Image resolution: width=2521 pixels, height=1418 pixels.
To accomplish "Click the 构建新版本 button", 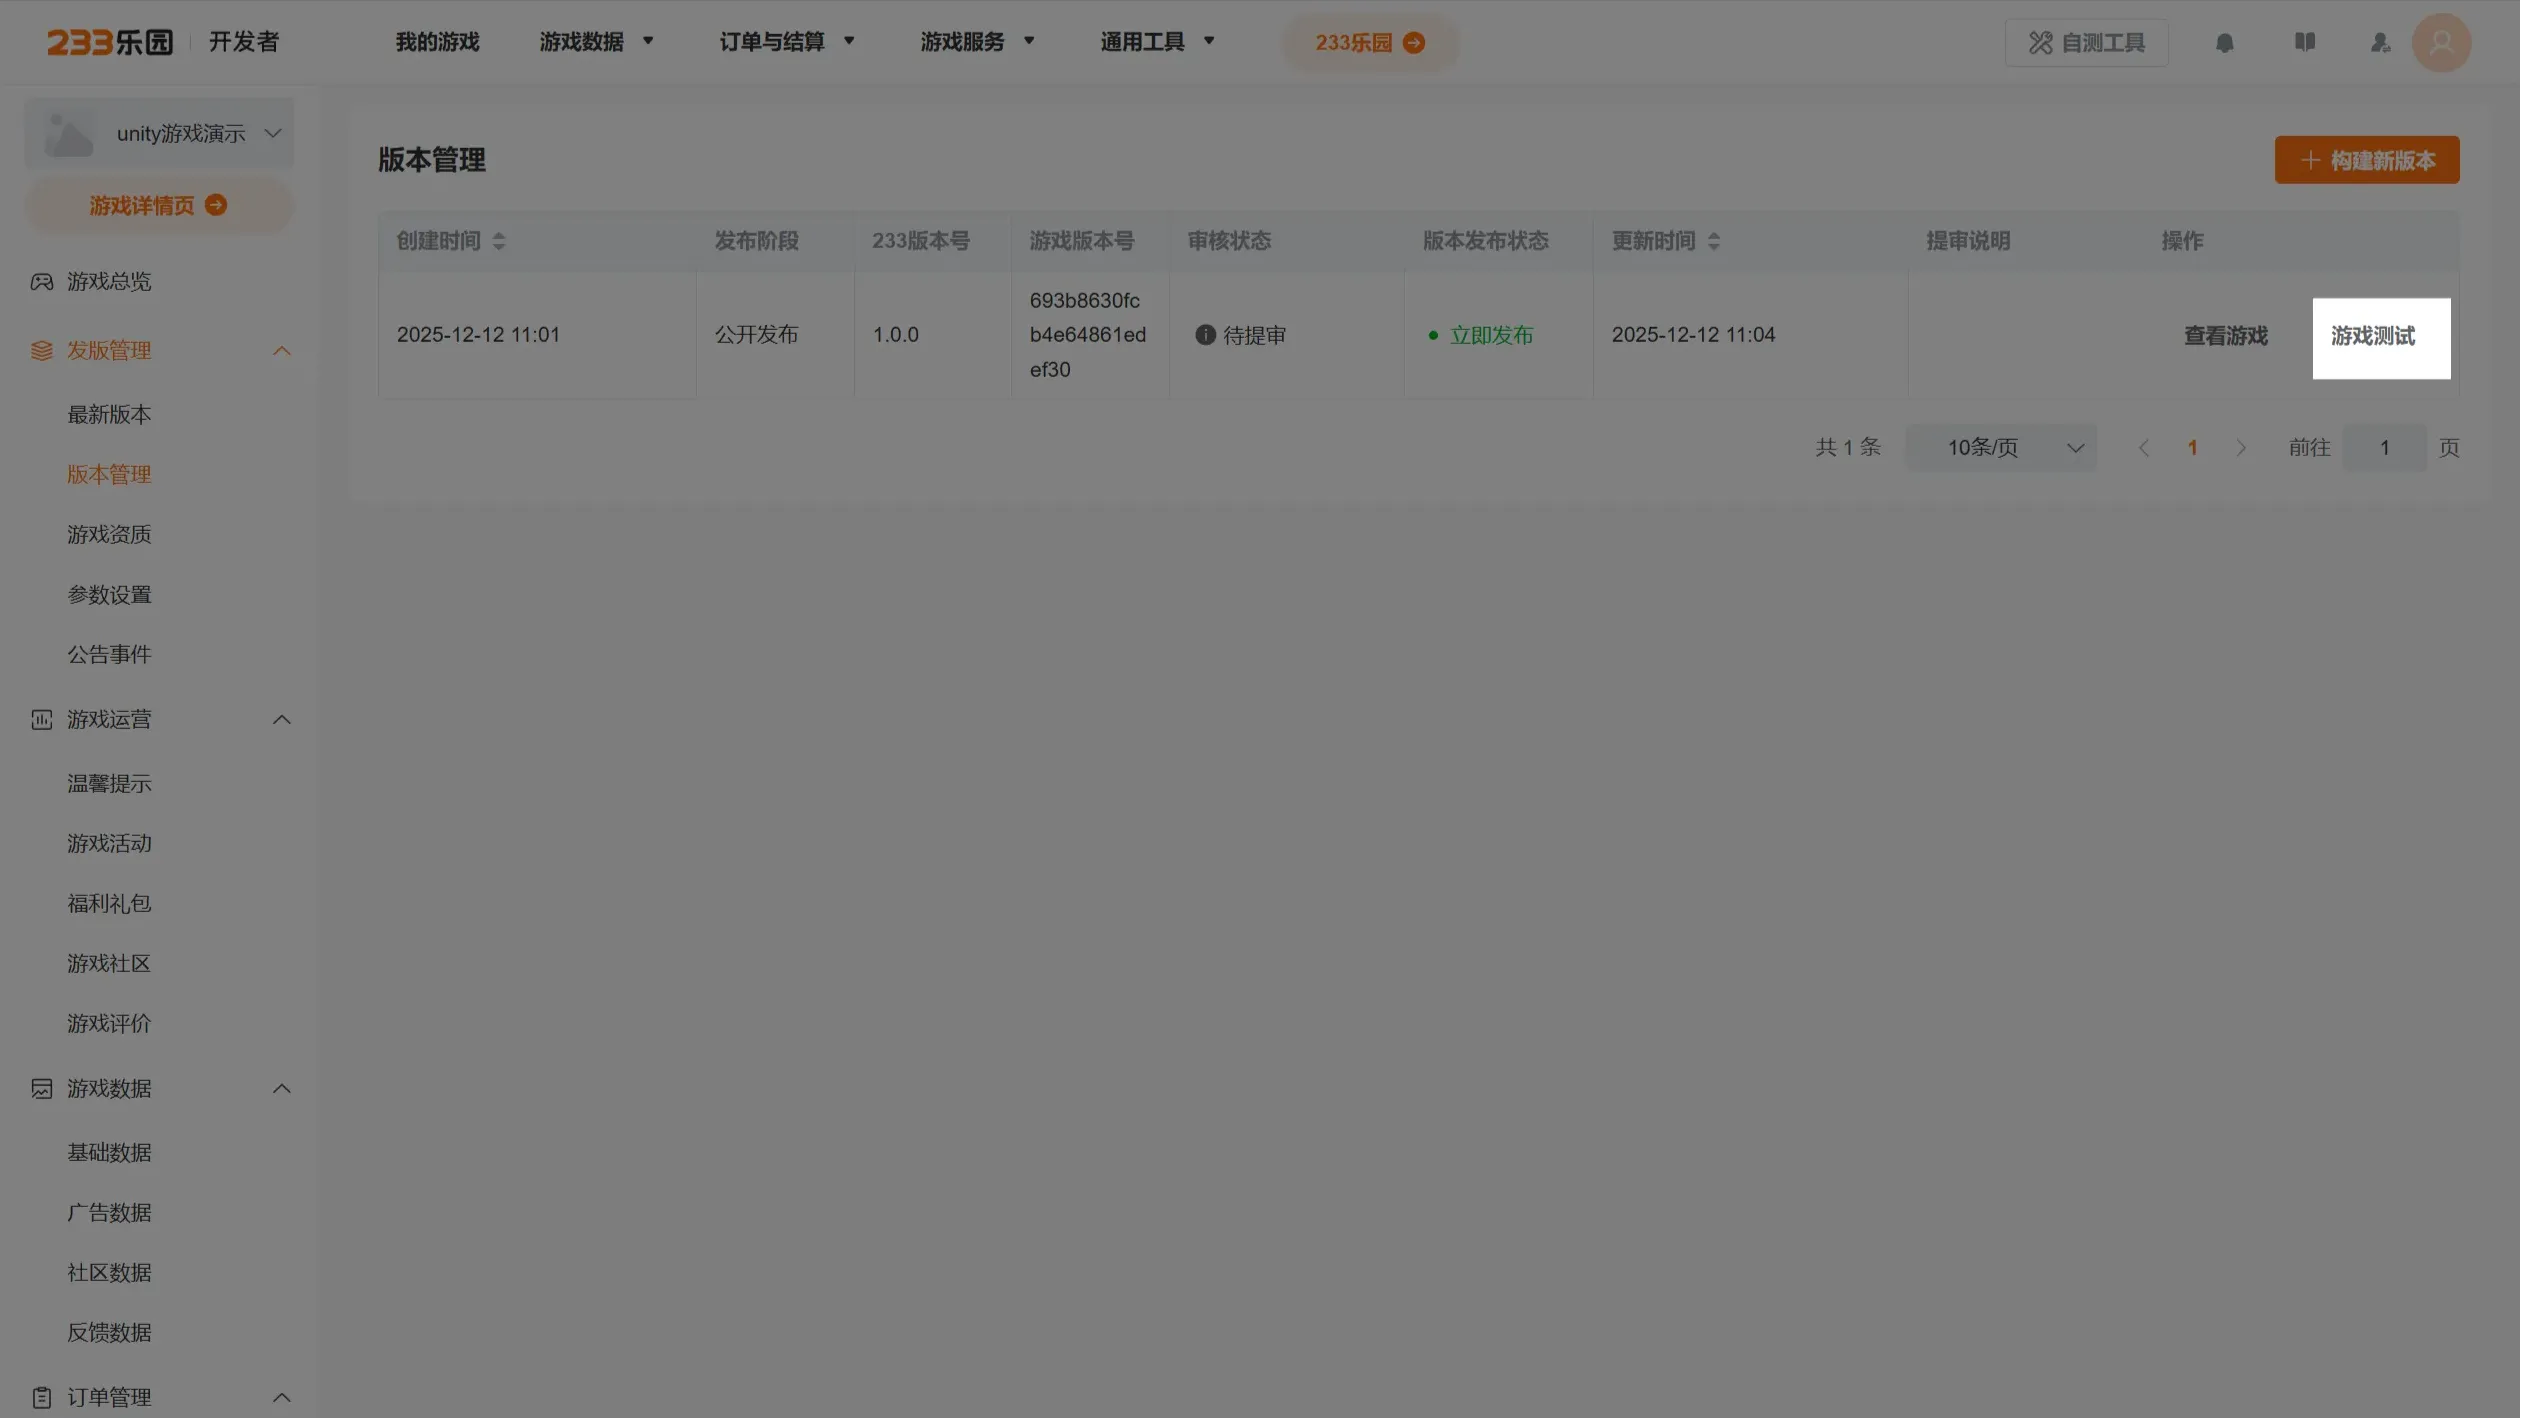I will click(2366, 160).
